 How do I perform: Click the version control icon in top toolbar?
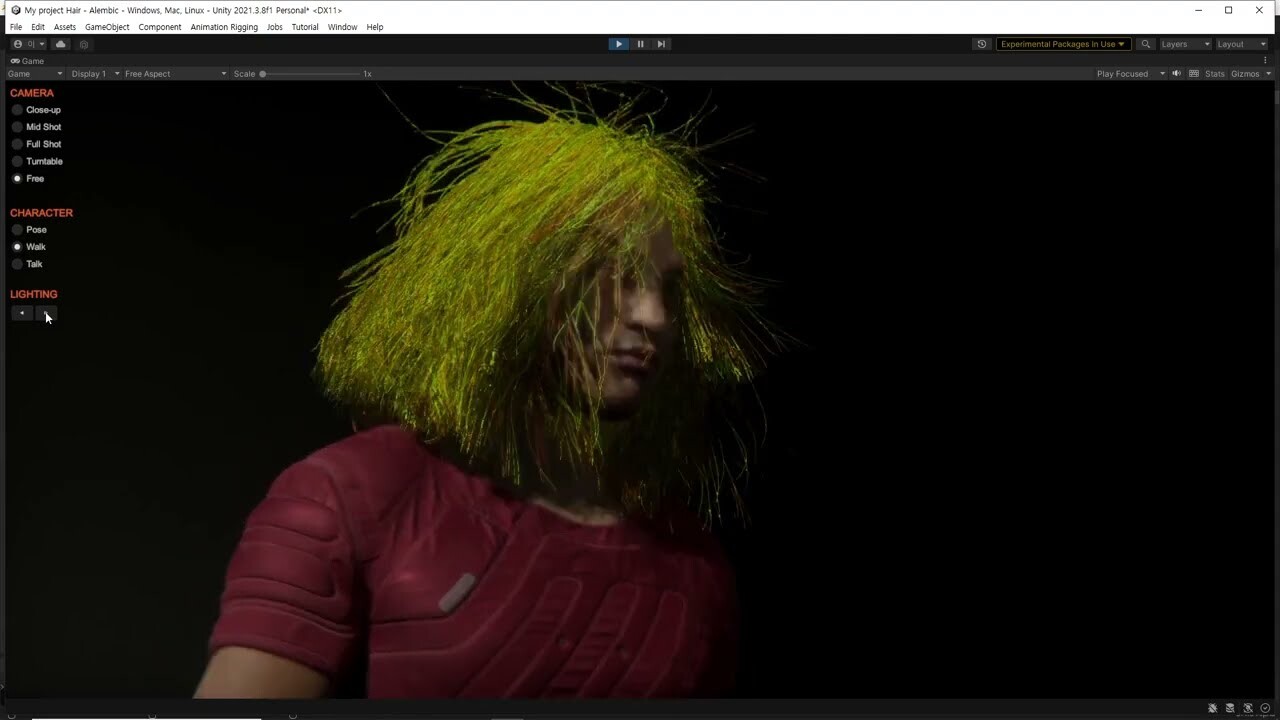[x=84, y=44]
